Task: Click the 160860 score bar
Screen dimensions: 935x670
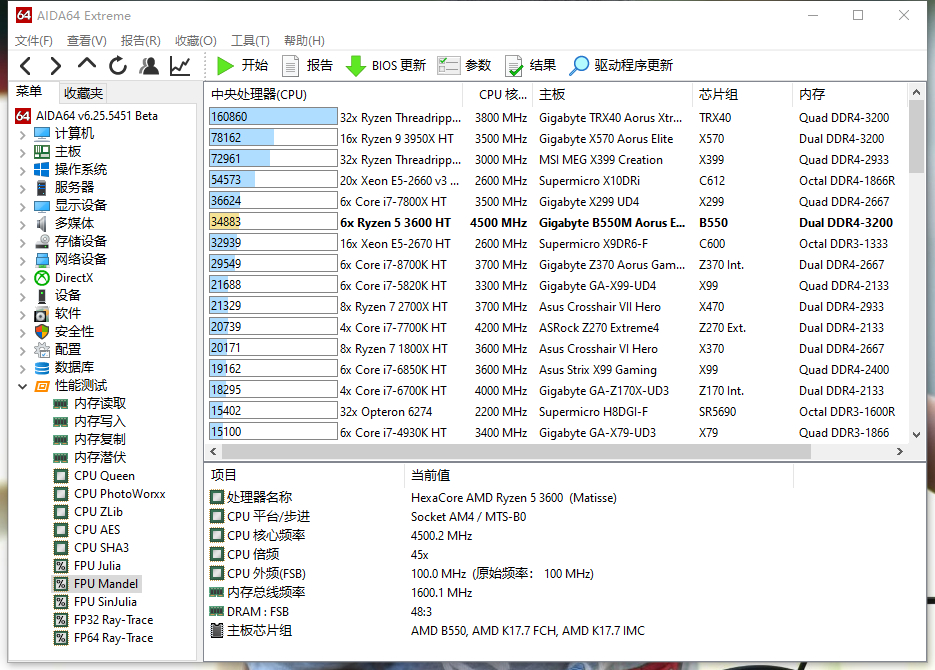Action: (273, 117)
